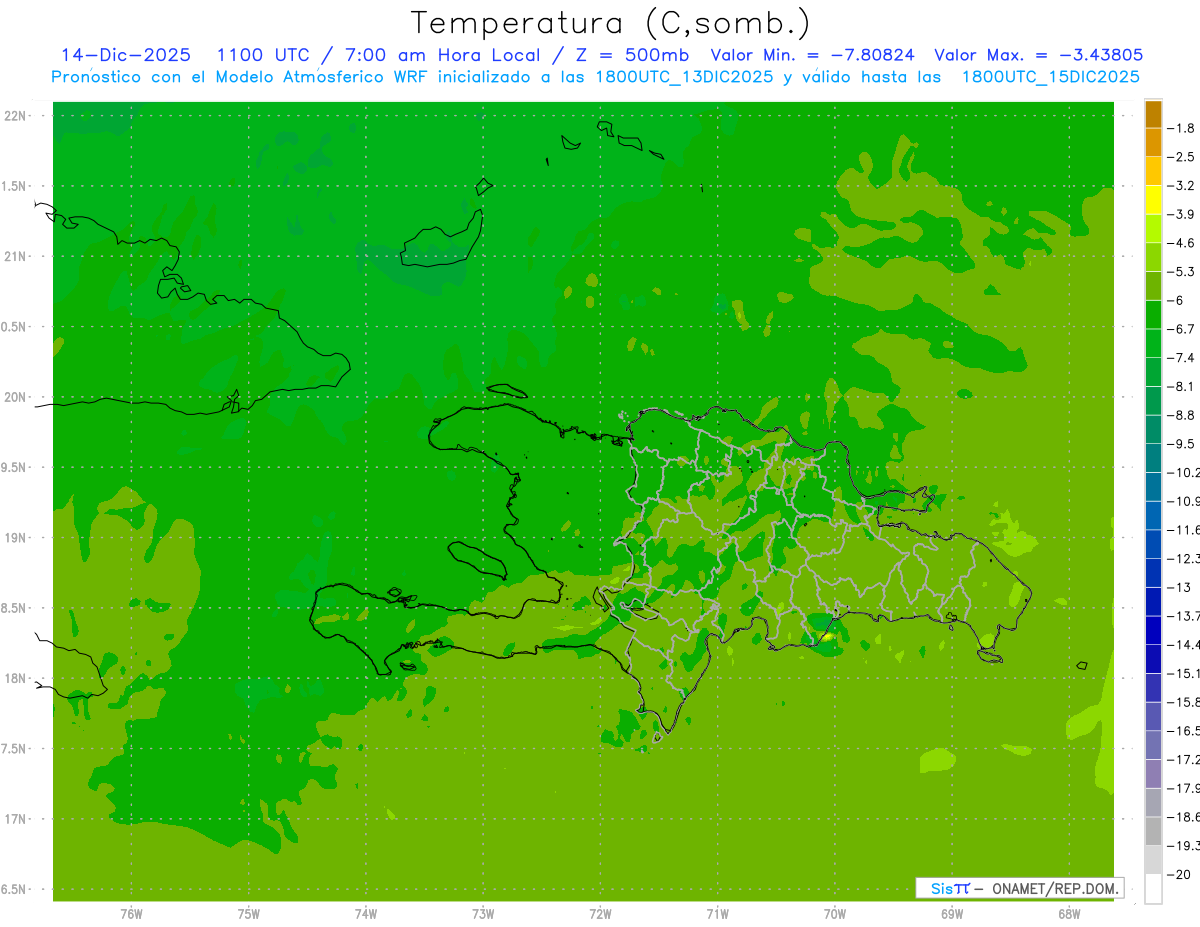Image resolution: width=1200 pixels, height=927 pixels.
Task: Click the '73W' longitude label
Action: (x=483, y=914)
